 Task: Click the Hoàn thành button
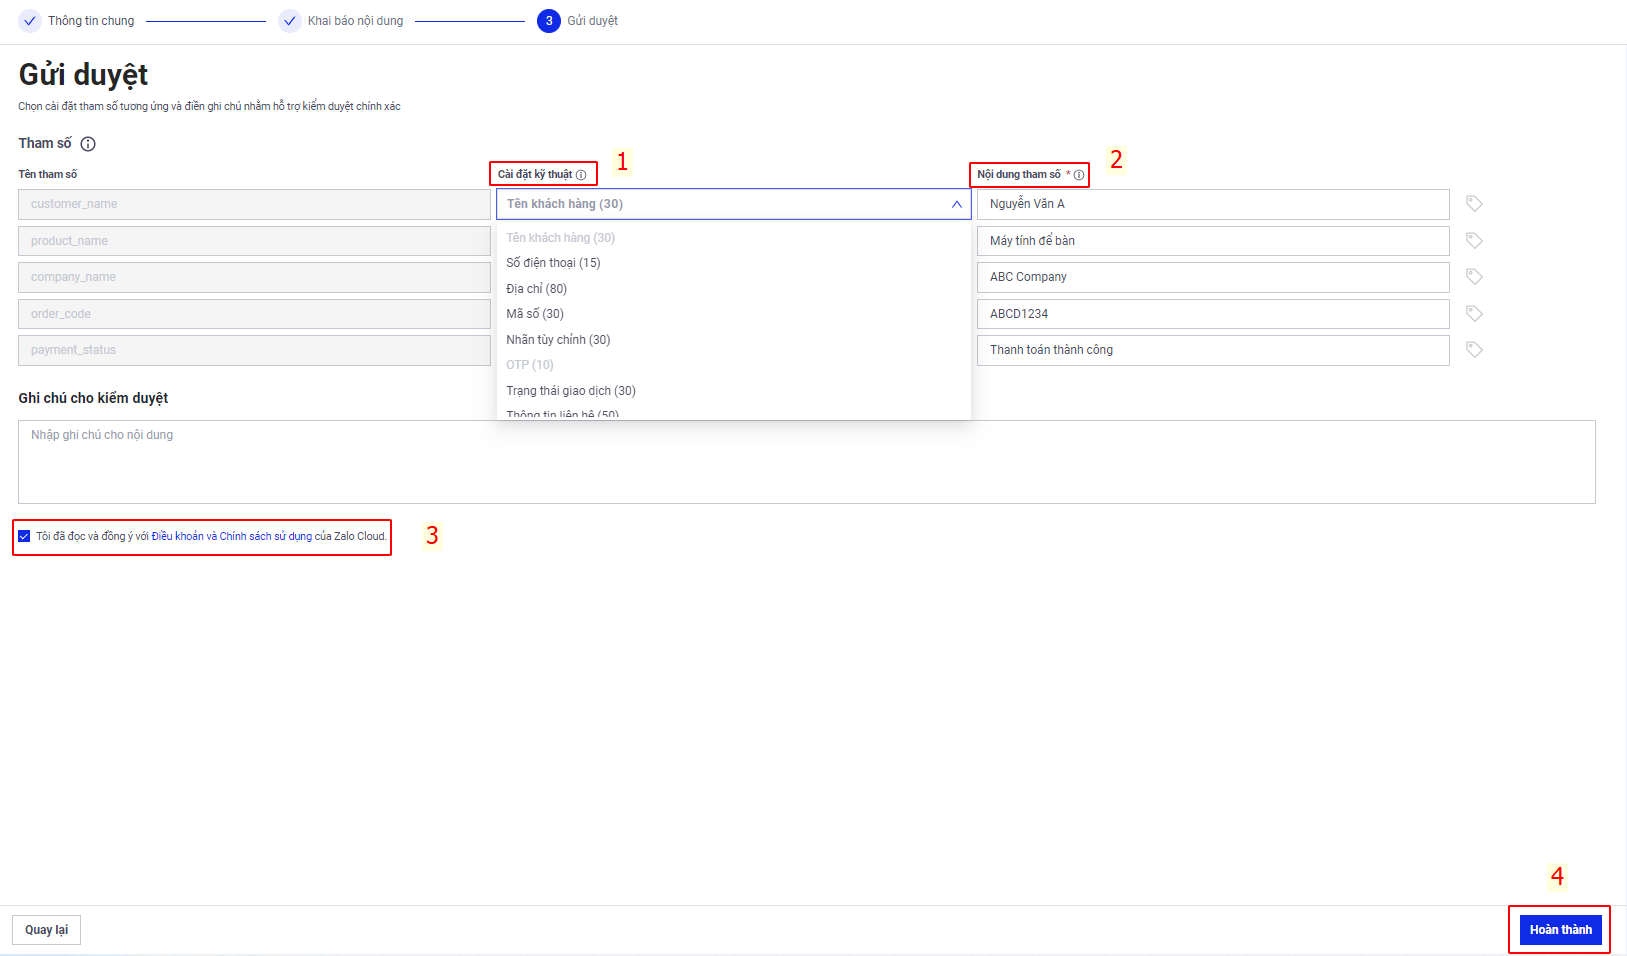[1561, 930]
